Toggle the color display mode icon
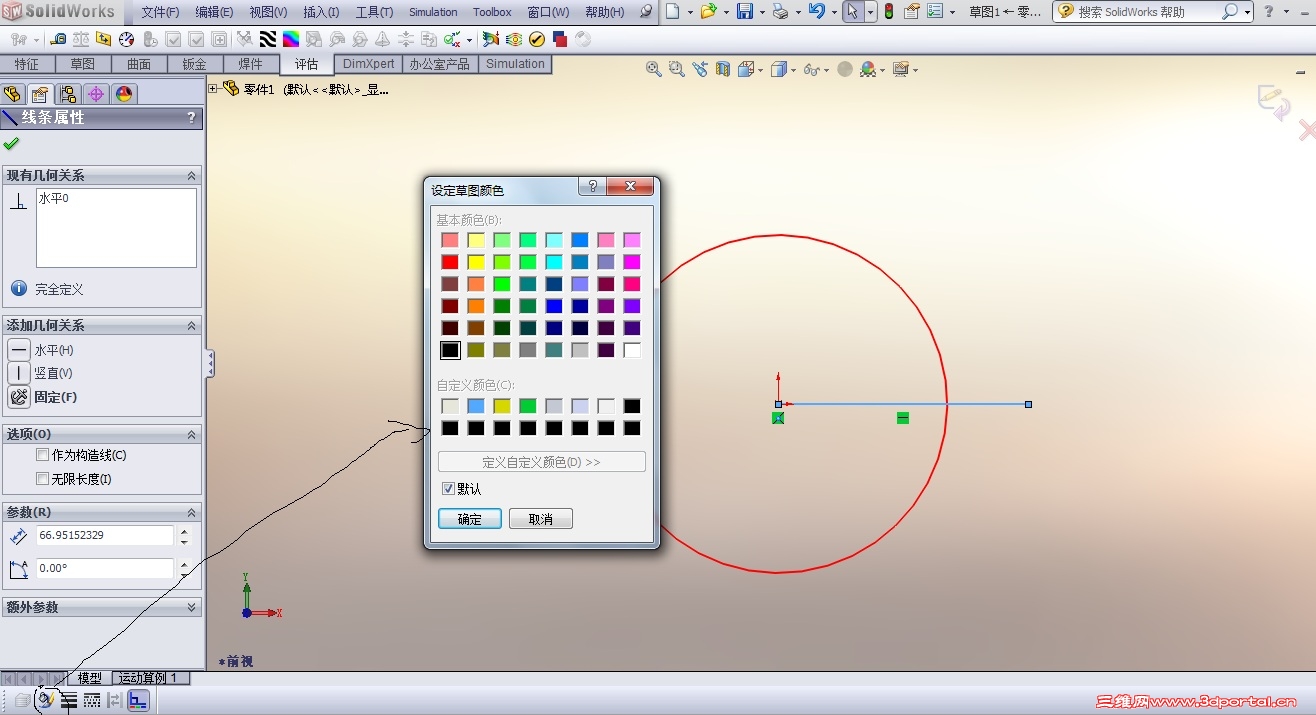Viewport: 1316px width, 715px height. click(x=138, y=700)
